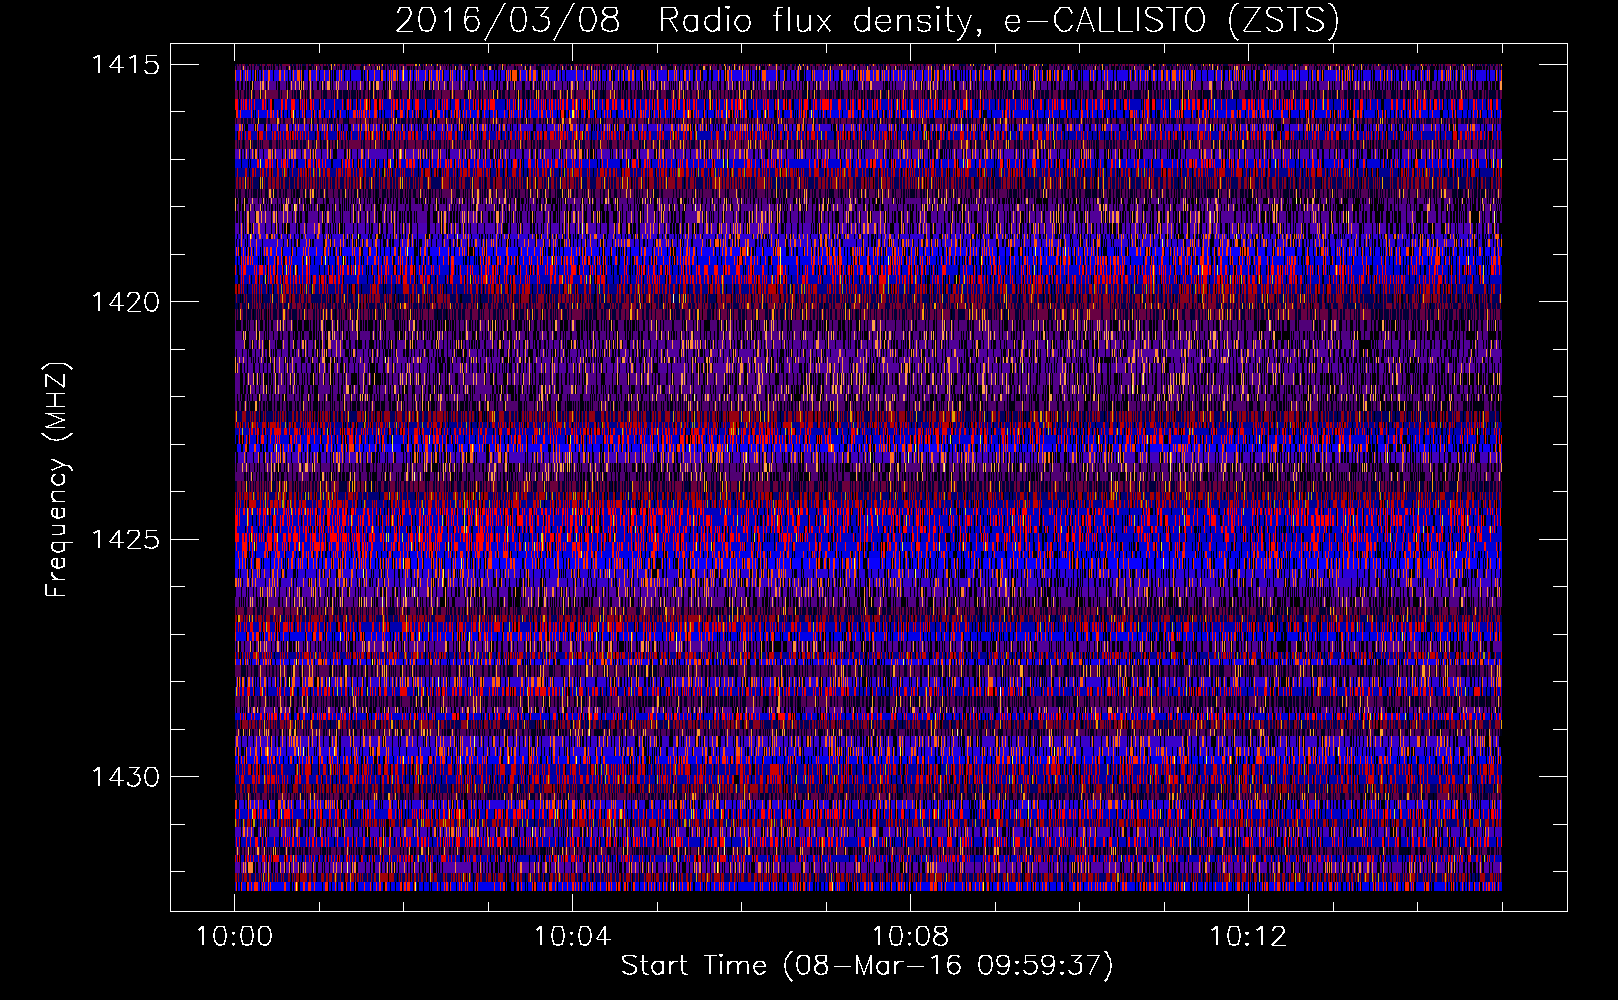Click the 10:00 time axis label
1618x1000 pixels.
coord(234,937)
